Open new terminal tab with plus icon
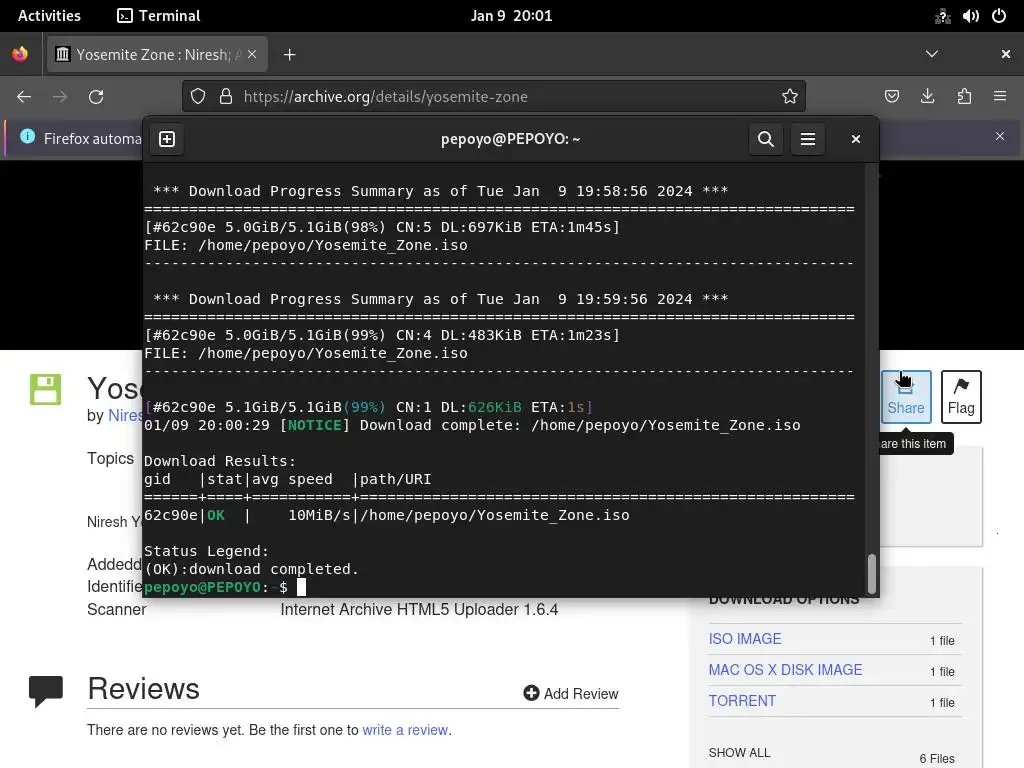Screen dimensions: 1024x768 167,139
